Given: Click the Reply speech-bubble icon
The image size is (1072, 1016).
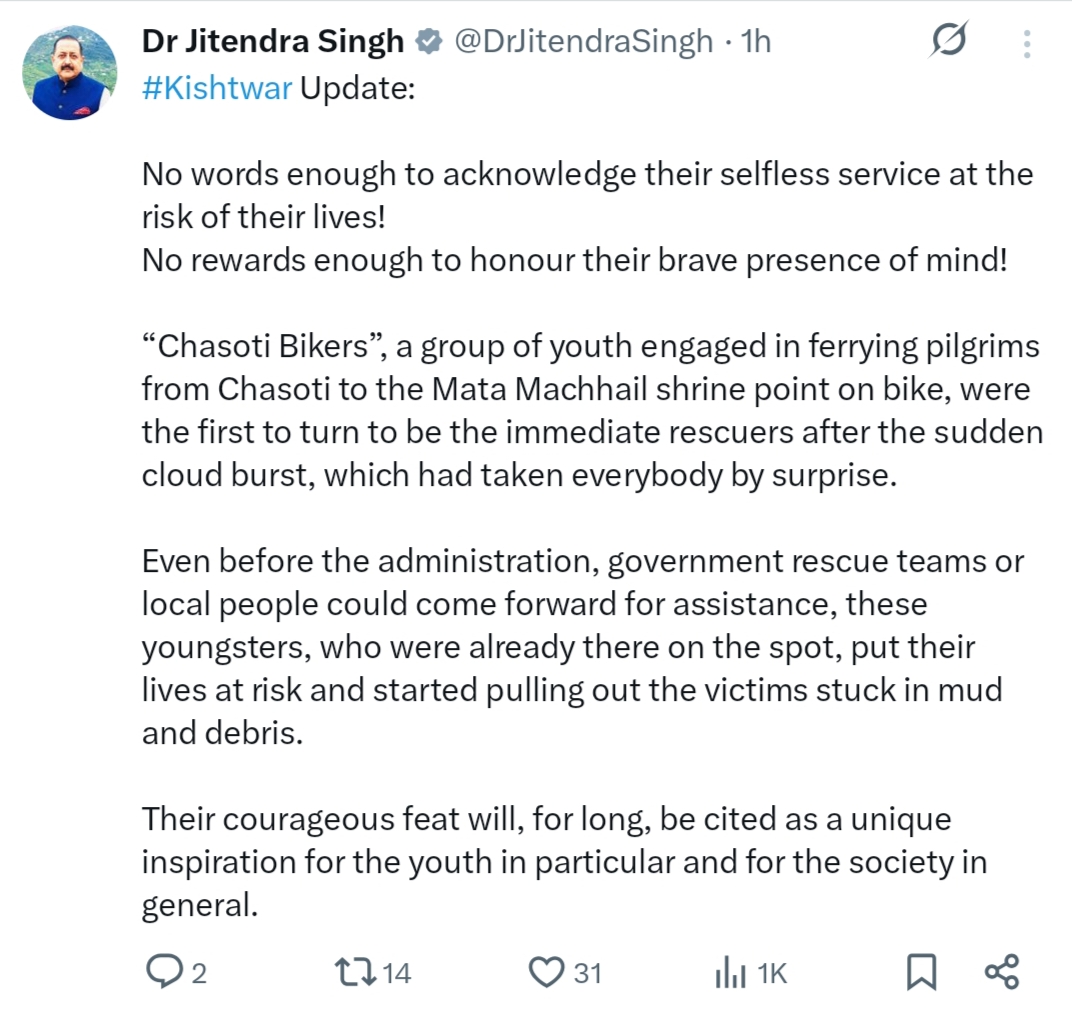Looking at the screenshot, I should 165,972.
